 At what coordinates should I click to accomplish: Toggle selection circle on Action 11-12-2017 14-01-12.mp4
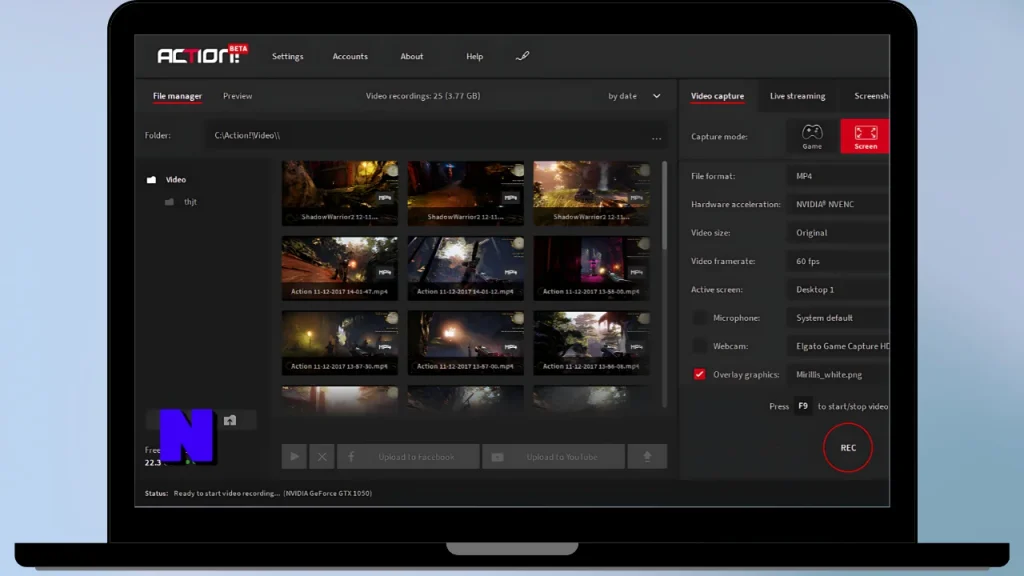pos(518,244)
